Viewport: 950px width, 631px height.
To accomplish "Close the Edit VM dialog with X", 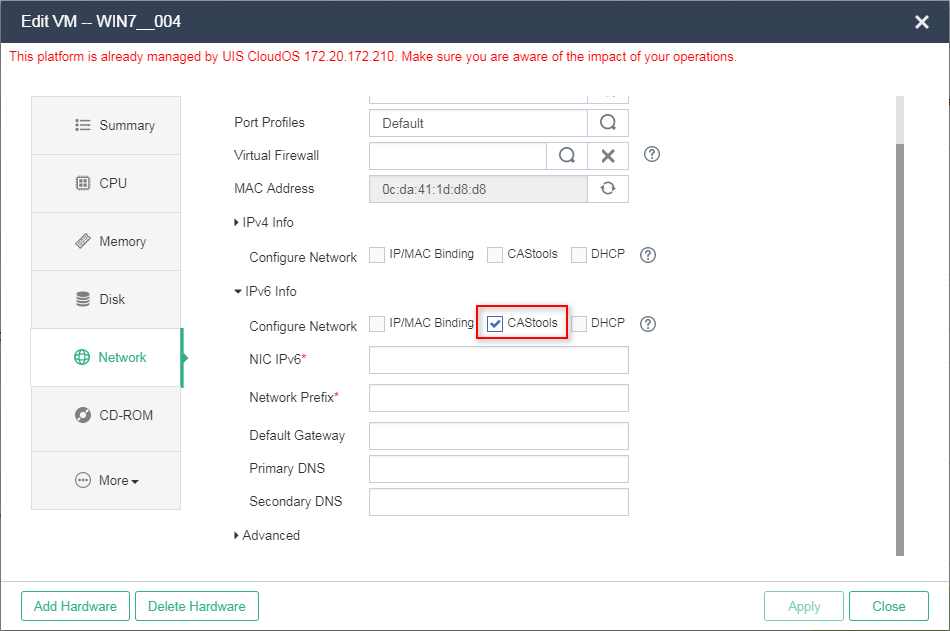I will (921, 22).
